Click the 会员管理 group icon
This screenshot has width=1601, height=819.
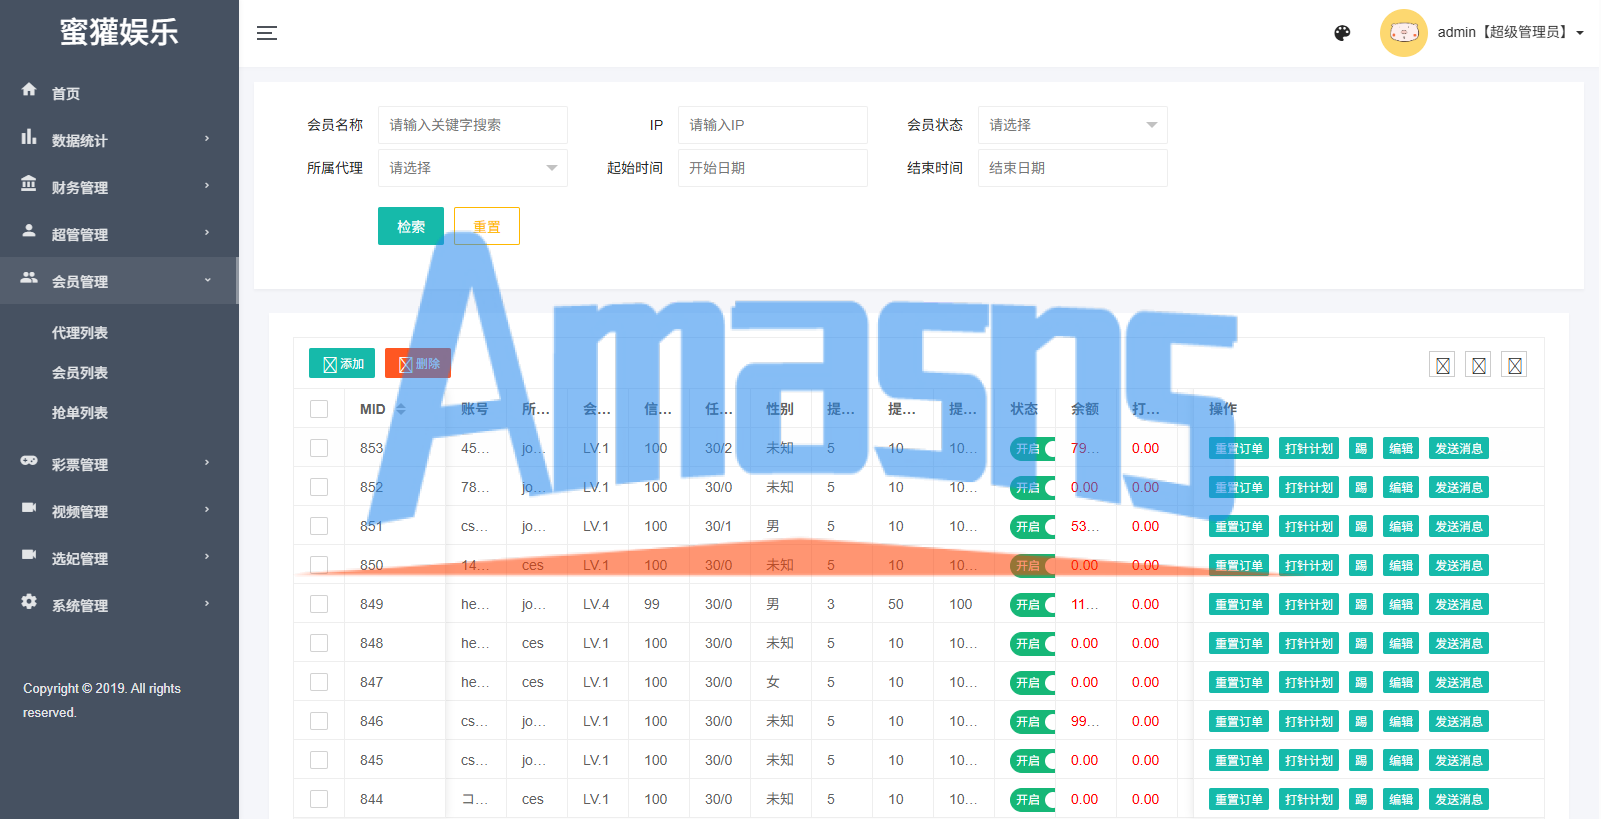pos(29,277)
